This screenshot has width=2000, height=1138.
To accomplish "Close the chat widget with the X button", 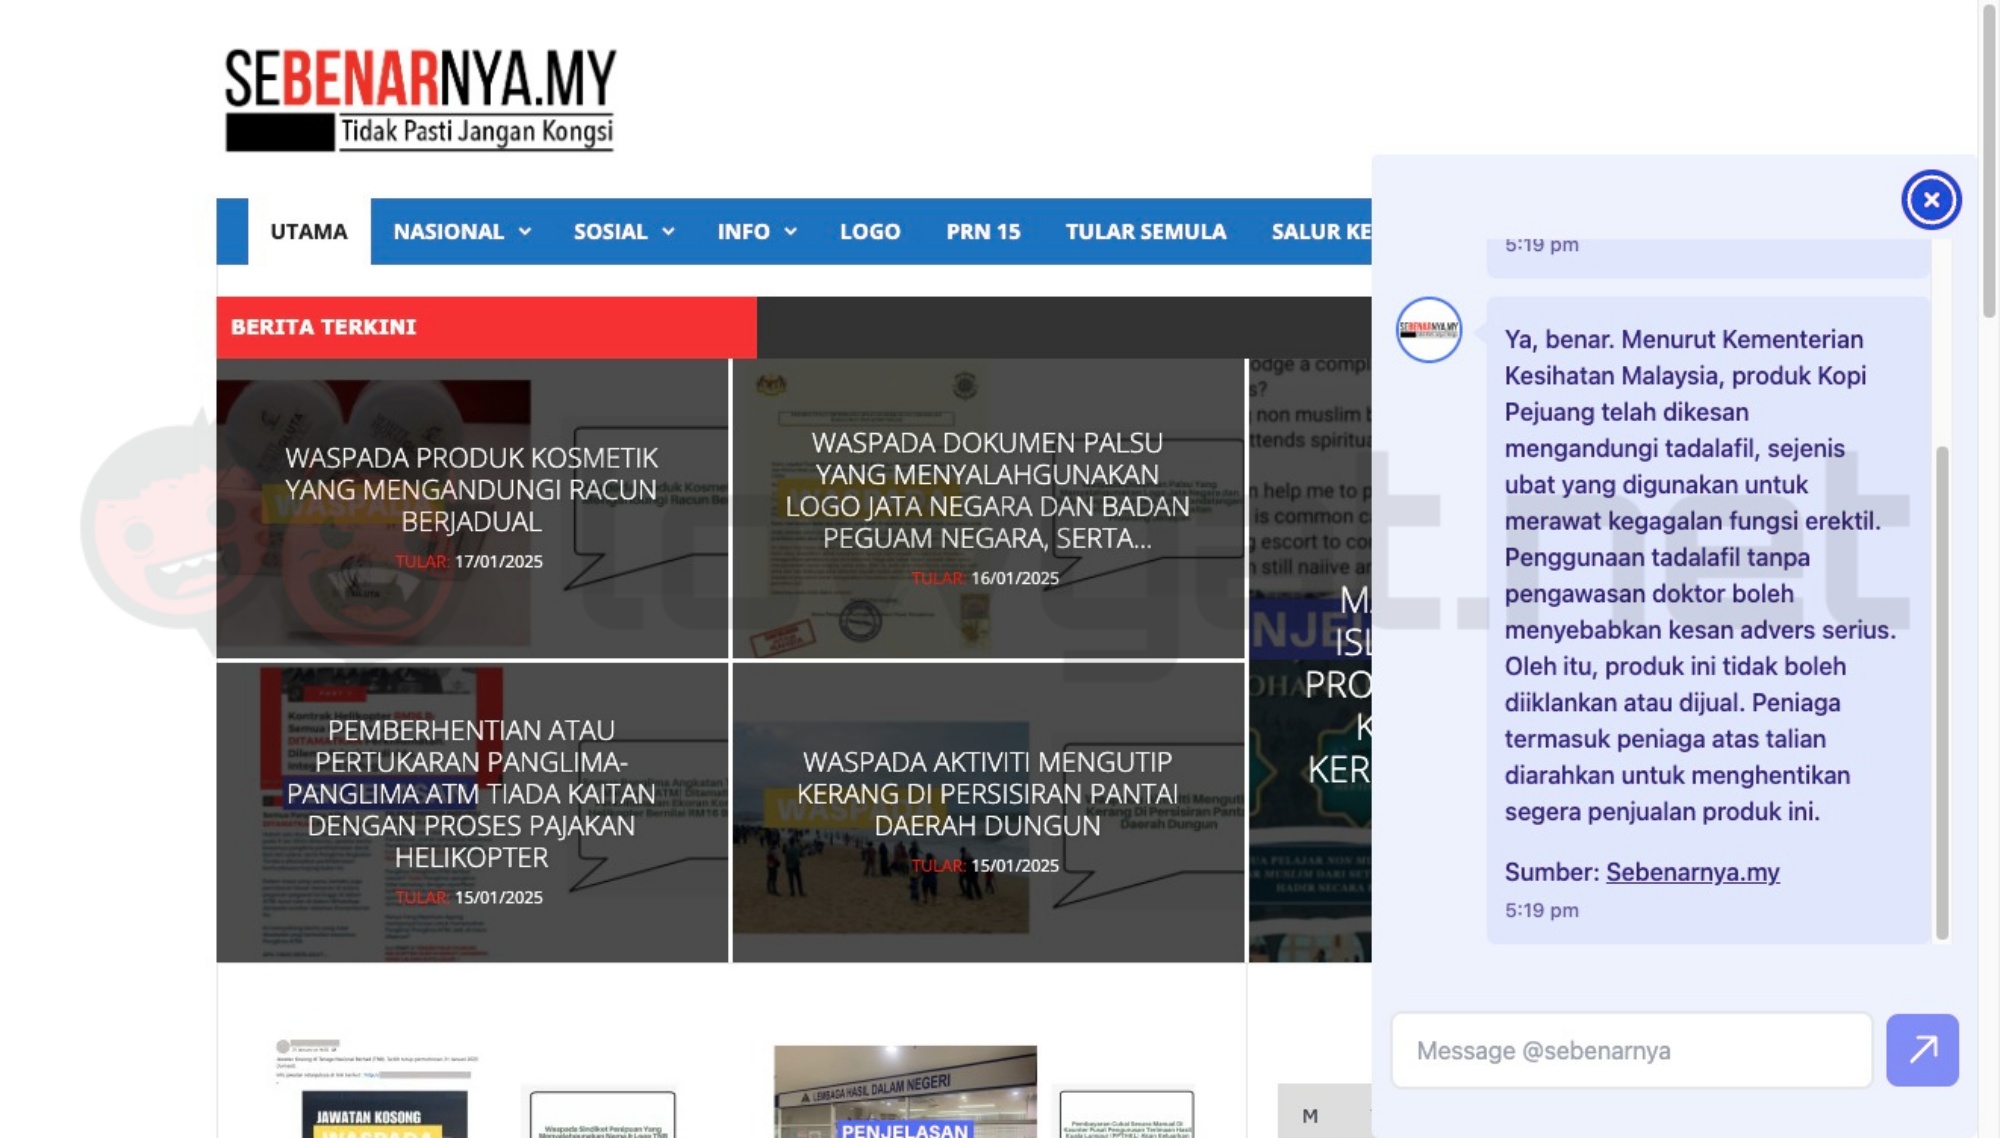I will point(1931,200).
